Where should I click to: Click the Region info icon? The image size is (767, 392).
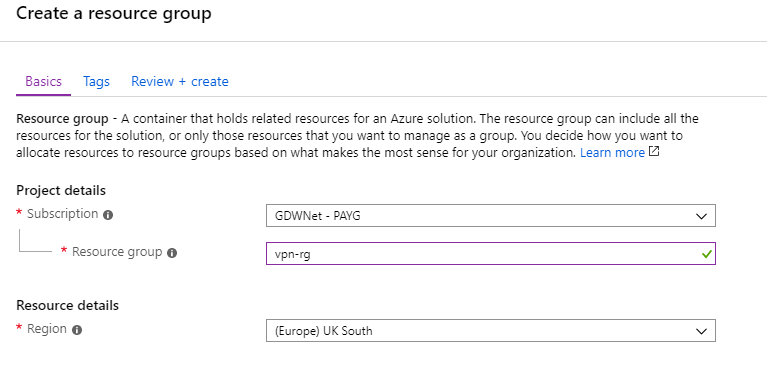pos(77,330)
